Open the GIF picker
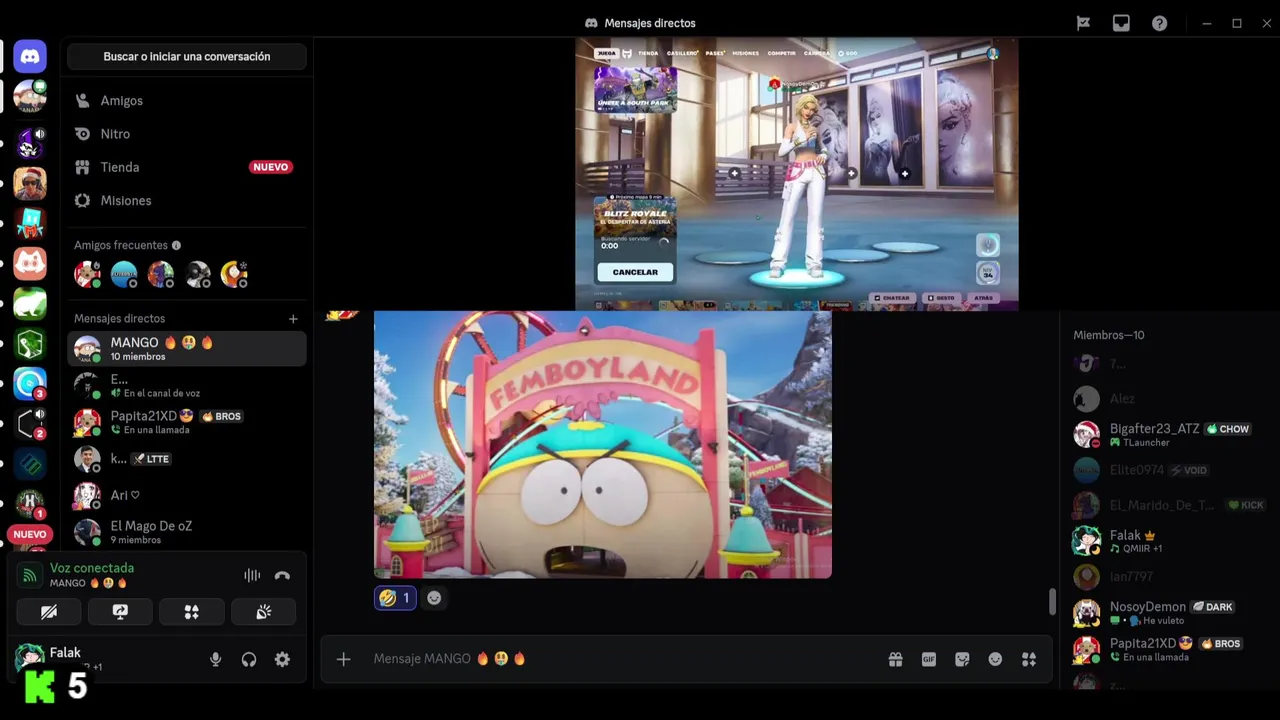 929,659
